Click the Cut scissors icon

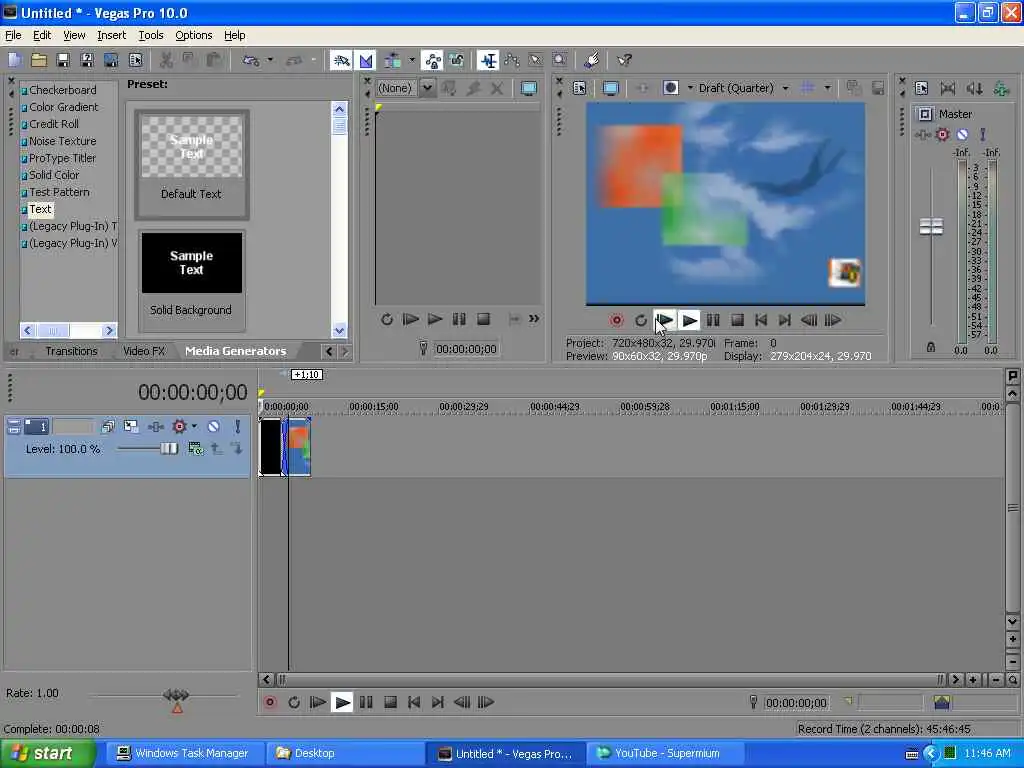pos(166,61)
